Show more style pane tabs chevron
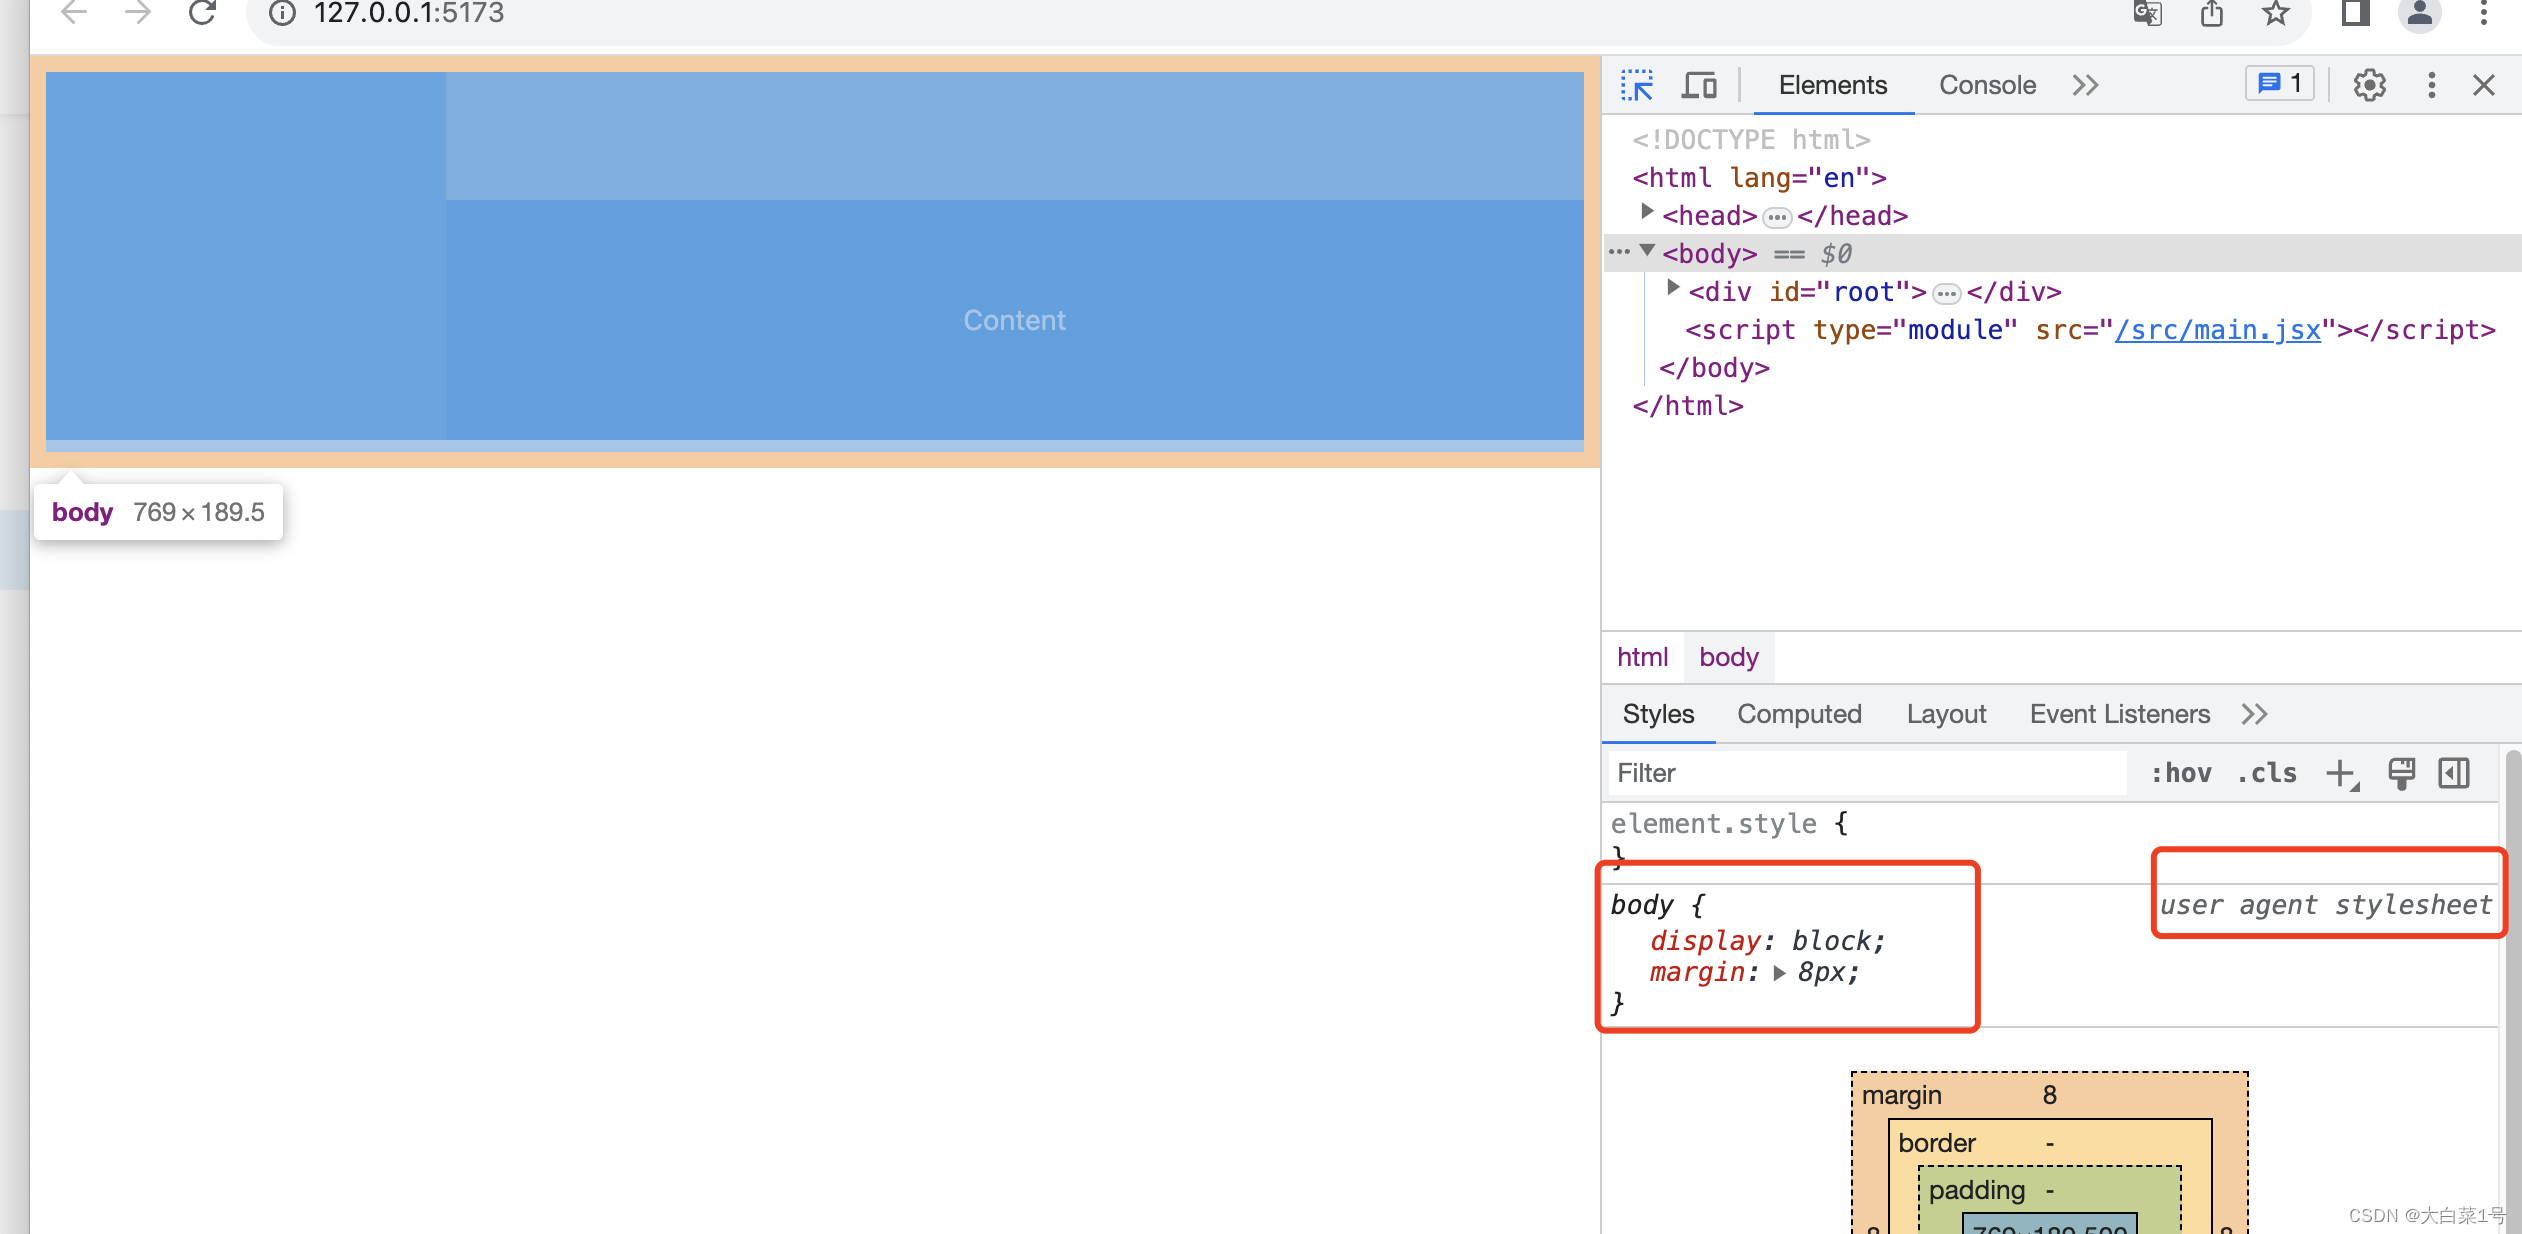Image resolution: width=2522 pixels, height=1234 pixels. (x=2254, y=714)
